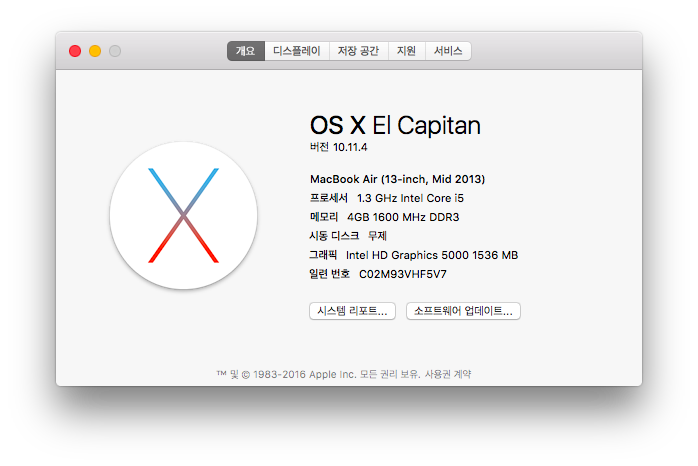Image resolution: width=698 pixels, height=466 pixels.
Task: Click the graphics value Intel HD Graphics 5000
Action: click(x=407, y=255)
